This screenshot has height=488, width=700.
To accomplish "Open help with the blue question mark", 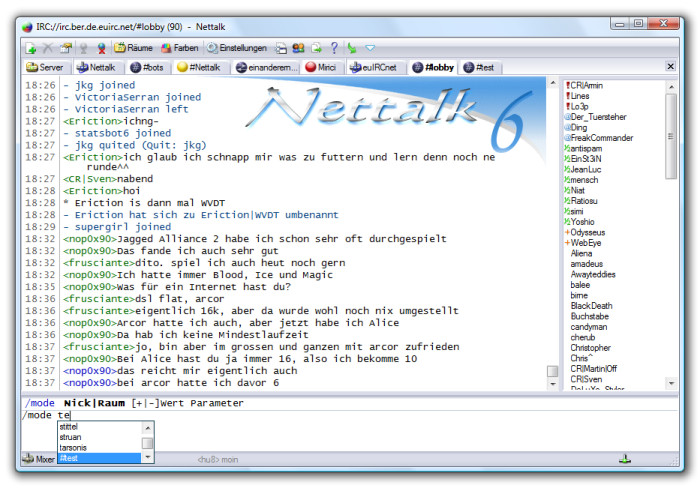I will (x=334, y=48).
